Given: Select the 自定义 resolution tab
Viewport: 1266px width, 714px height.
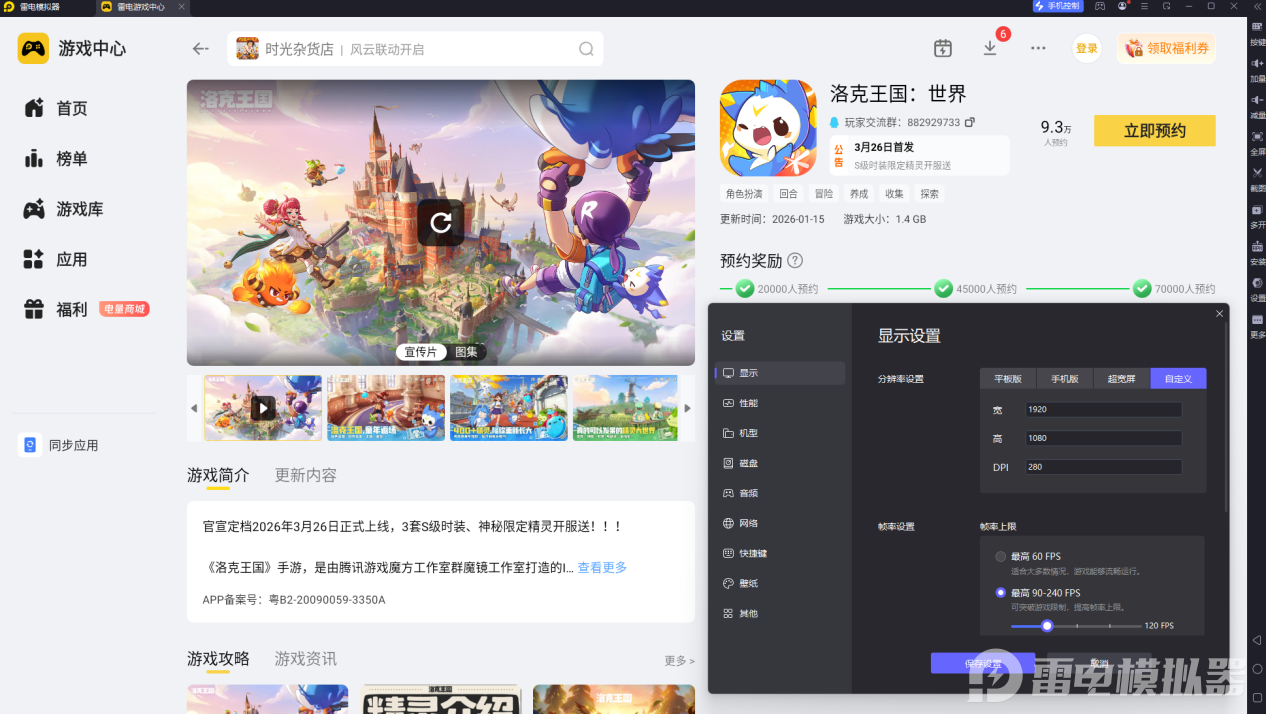Looking at the screenshot, I should (x=1178, y=379).
